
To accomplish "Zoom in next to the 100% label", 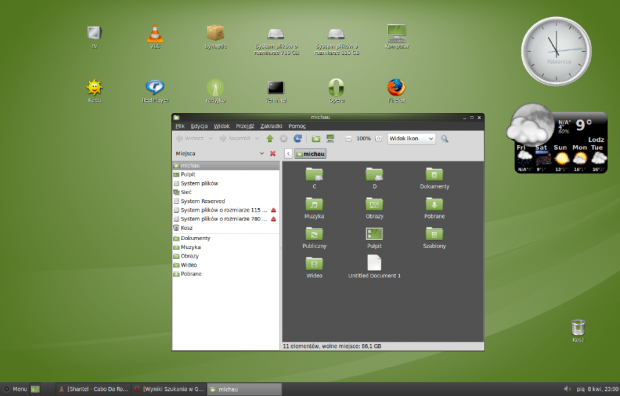I will click(x=378, y=138).
